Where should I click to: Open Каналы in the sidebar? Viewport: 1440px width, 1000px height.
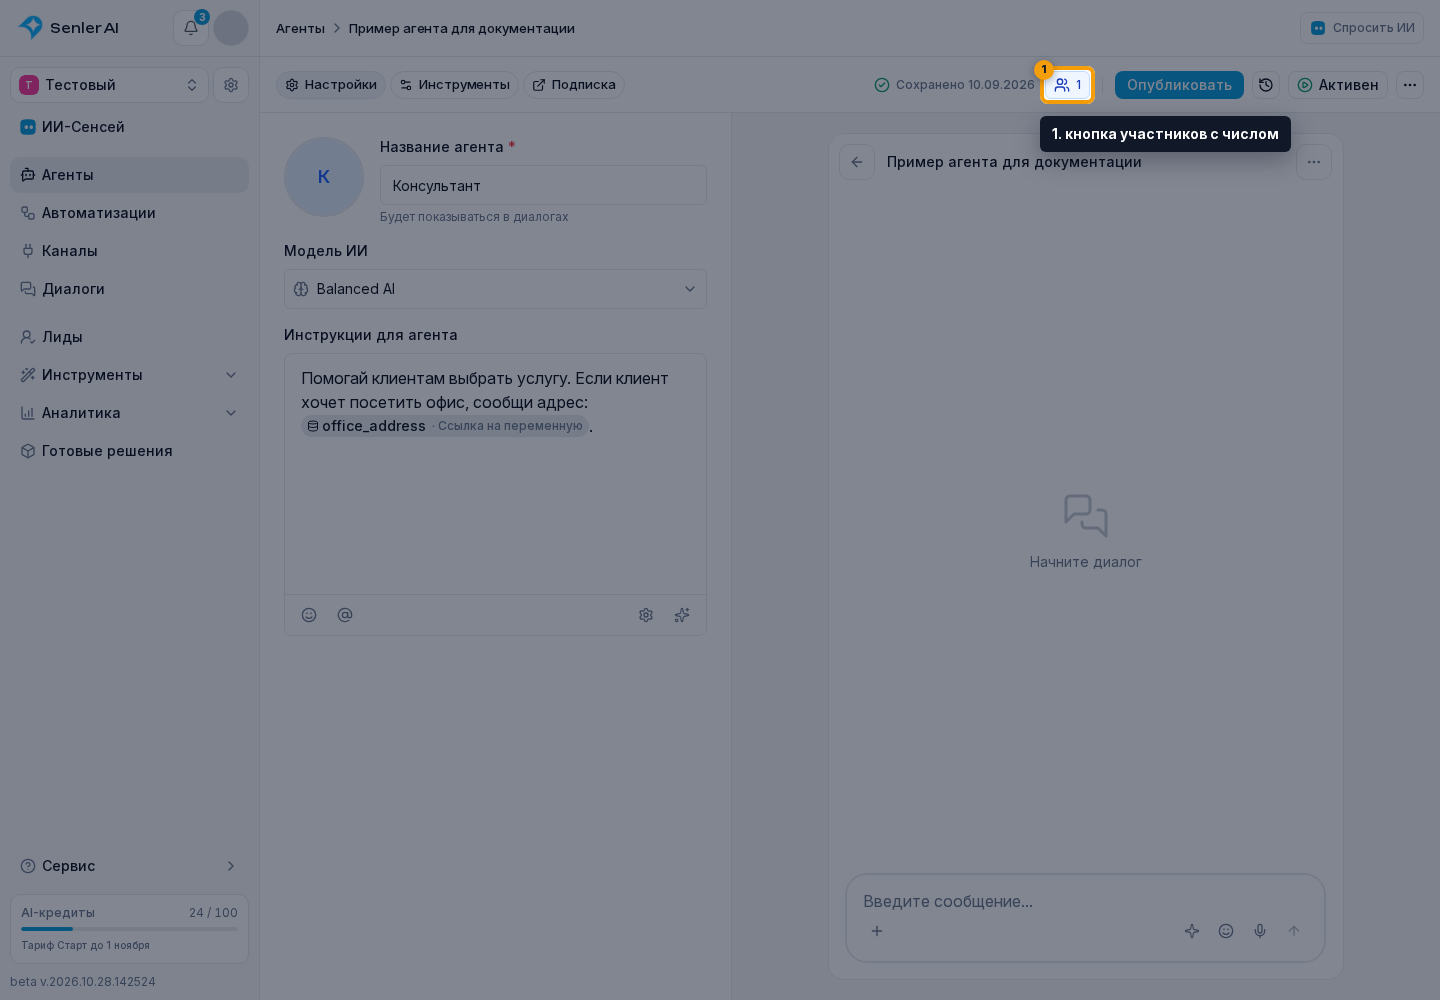[x=129, y=251]
